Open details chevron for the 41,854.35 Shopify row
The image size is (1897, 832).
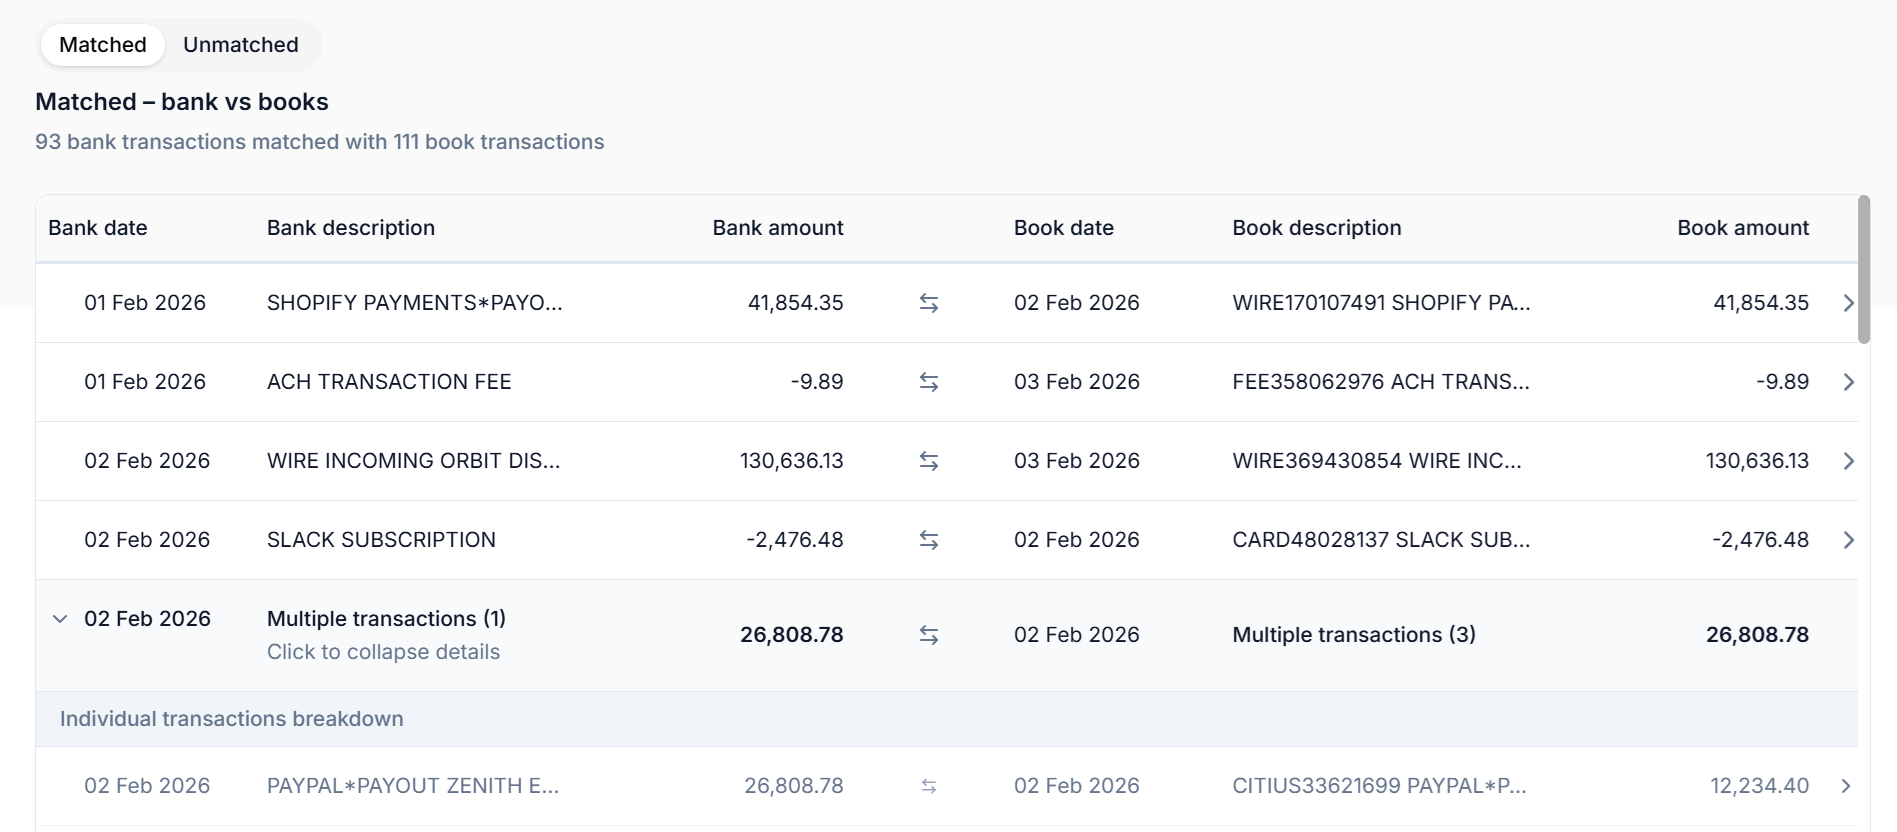pyautogui.click(x=1848, y=303)
